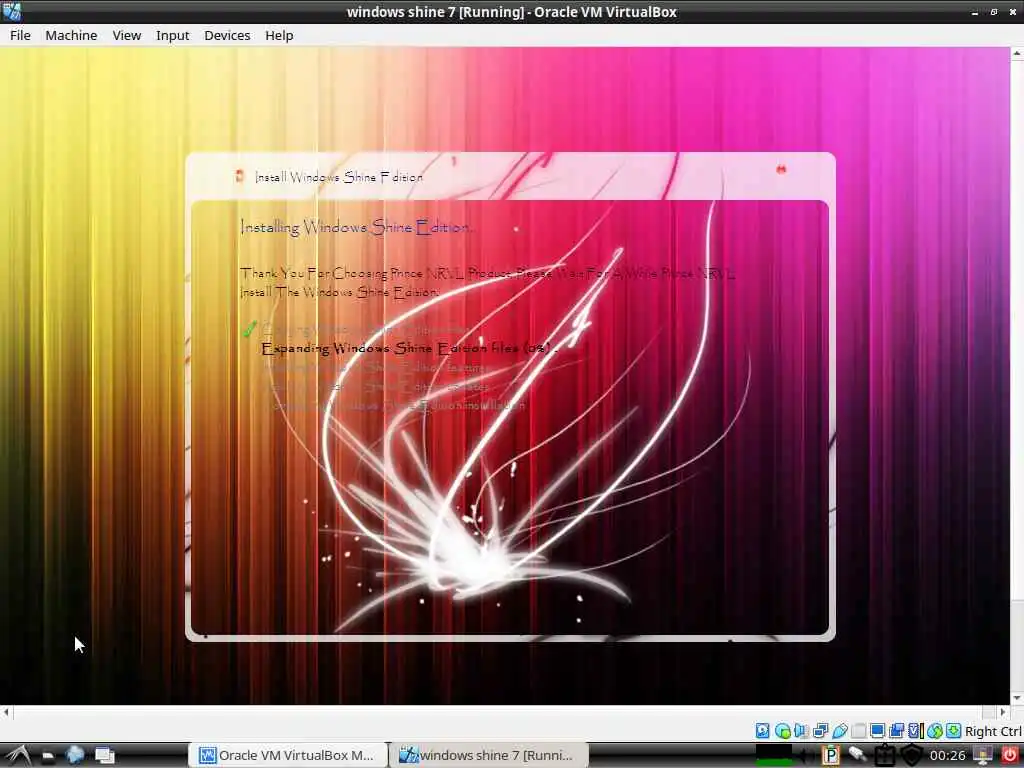Open the Devices menu
Screen dimensions: 1024x768
[x=227, y=35]
